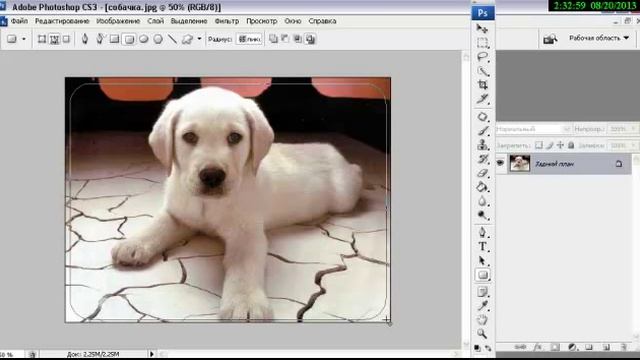This screenshot has width=640, height=360.
Task: Open the Файл menu
Action: click(x=19, y=21)
